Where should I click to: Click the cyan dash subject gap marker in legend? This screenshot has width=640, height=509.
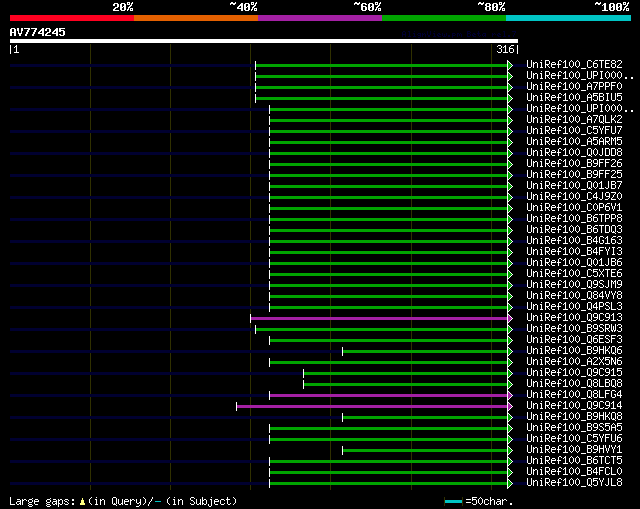(158, 501)
